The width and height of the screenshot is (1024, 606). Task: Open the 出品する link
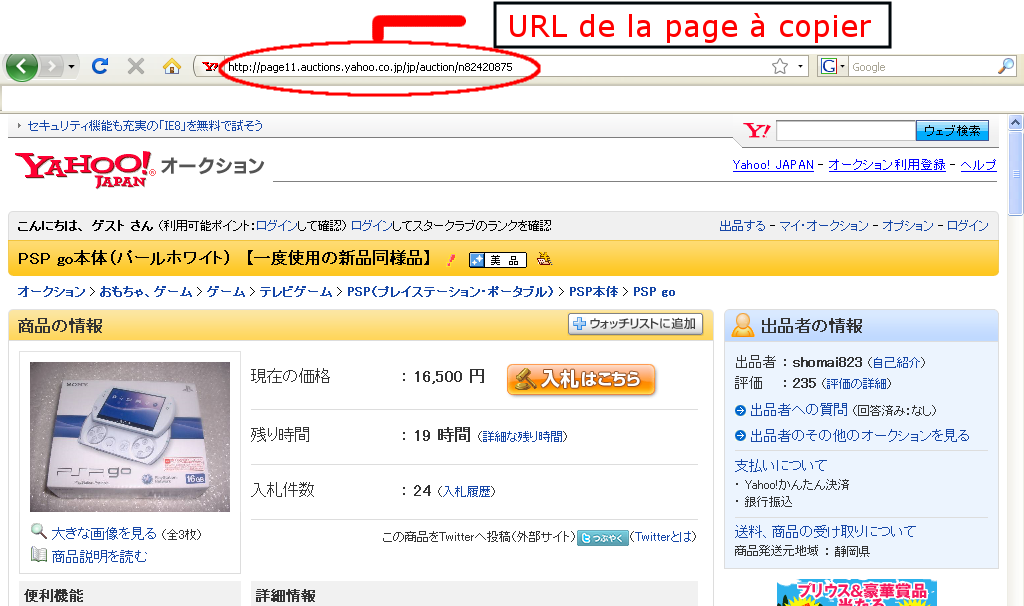[x=743, y=225]
